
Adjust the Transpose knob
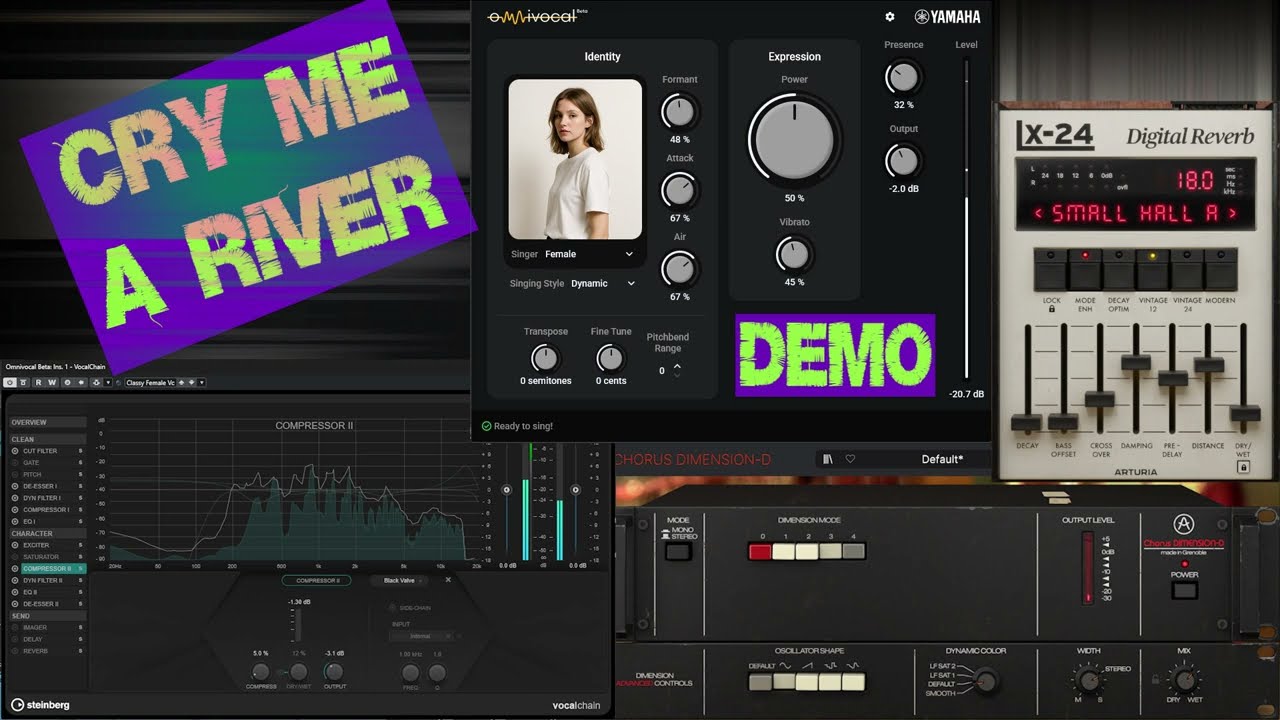(x=545, y=357)
